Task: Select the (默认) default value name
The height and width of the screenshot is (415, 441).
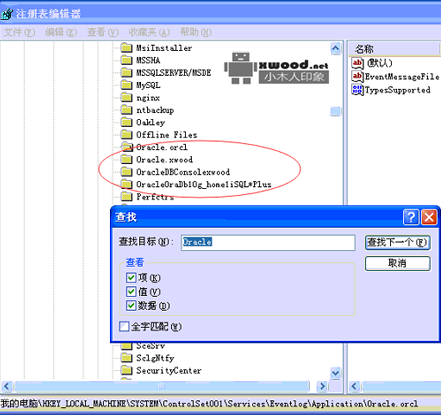Action: click(379, 63)
